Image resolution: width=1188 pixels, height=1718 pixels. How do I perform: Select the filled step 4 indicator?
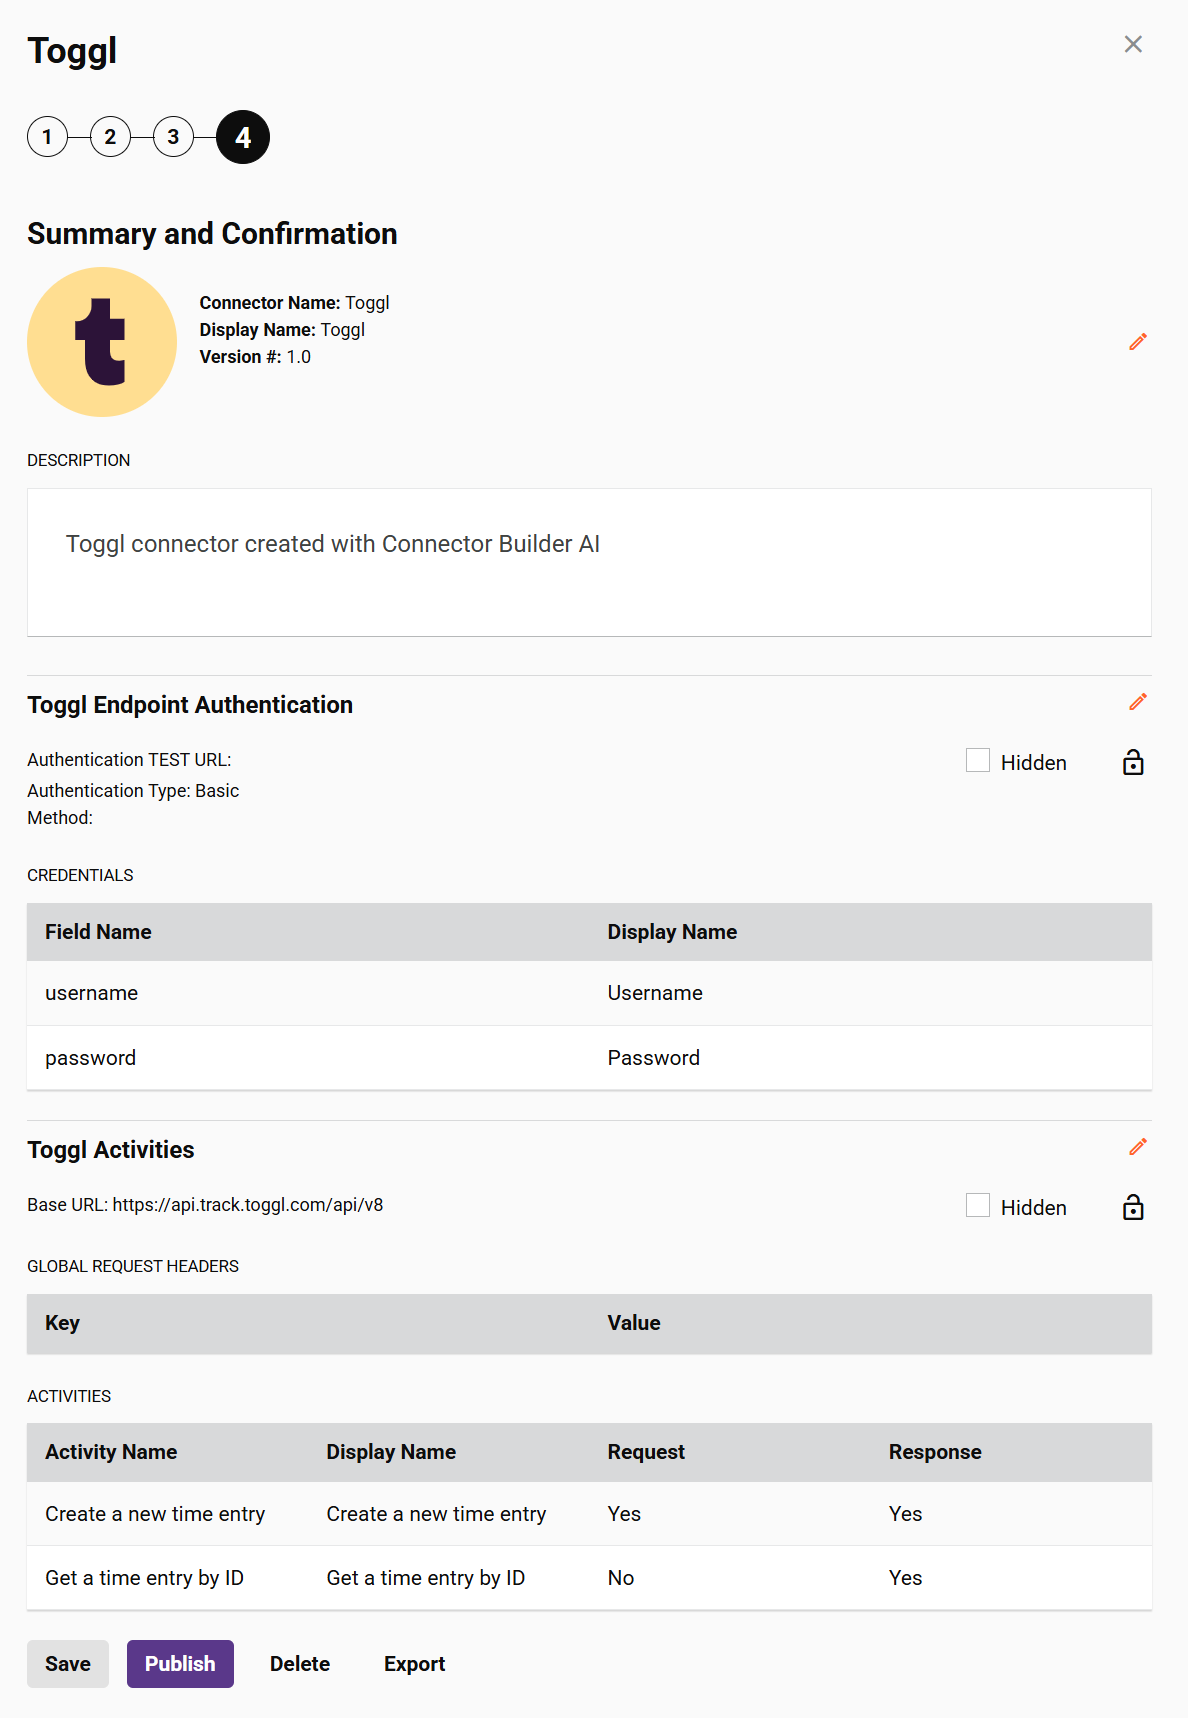coord(241,137)
